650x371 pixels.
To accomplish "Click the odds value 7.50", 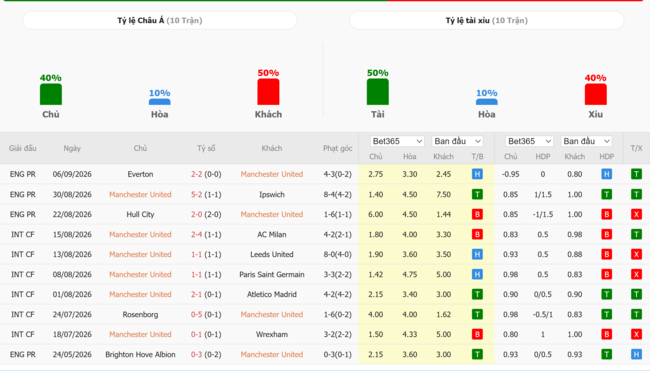I will 443,194.
